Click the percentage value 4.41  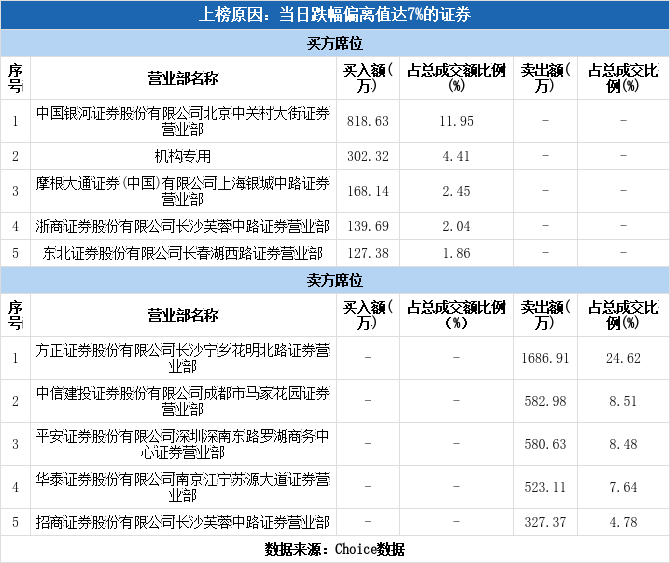[456, 156]
